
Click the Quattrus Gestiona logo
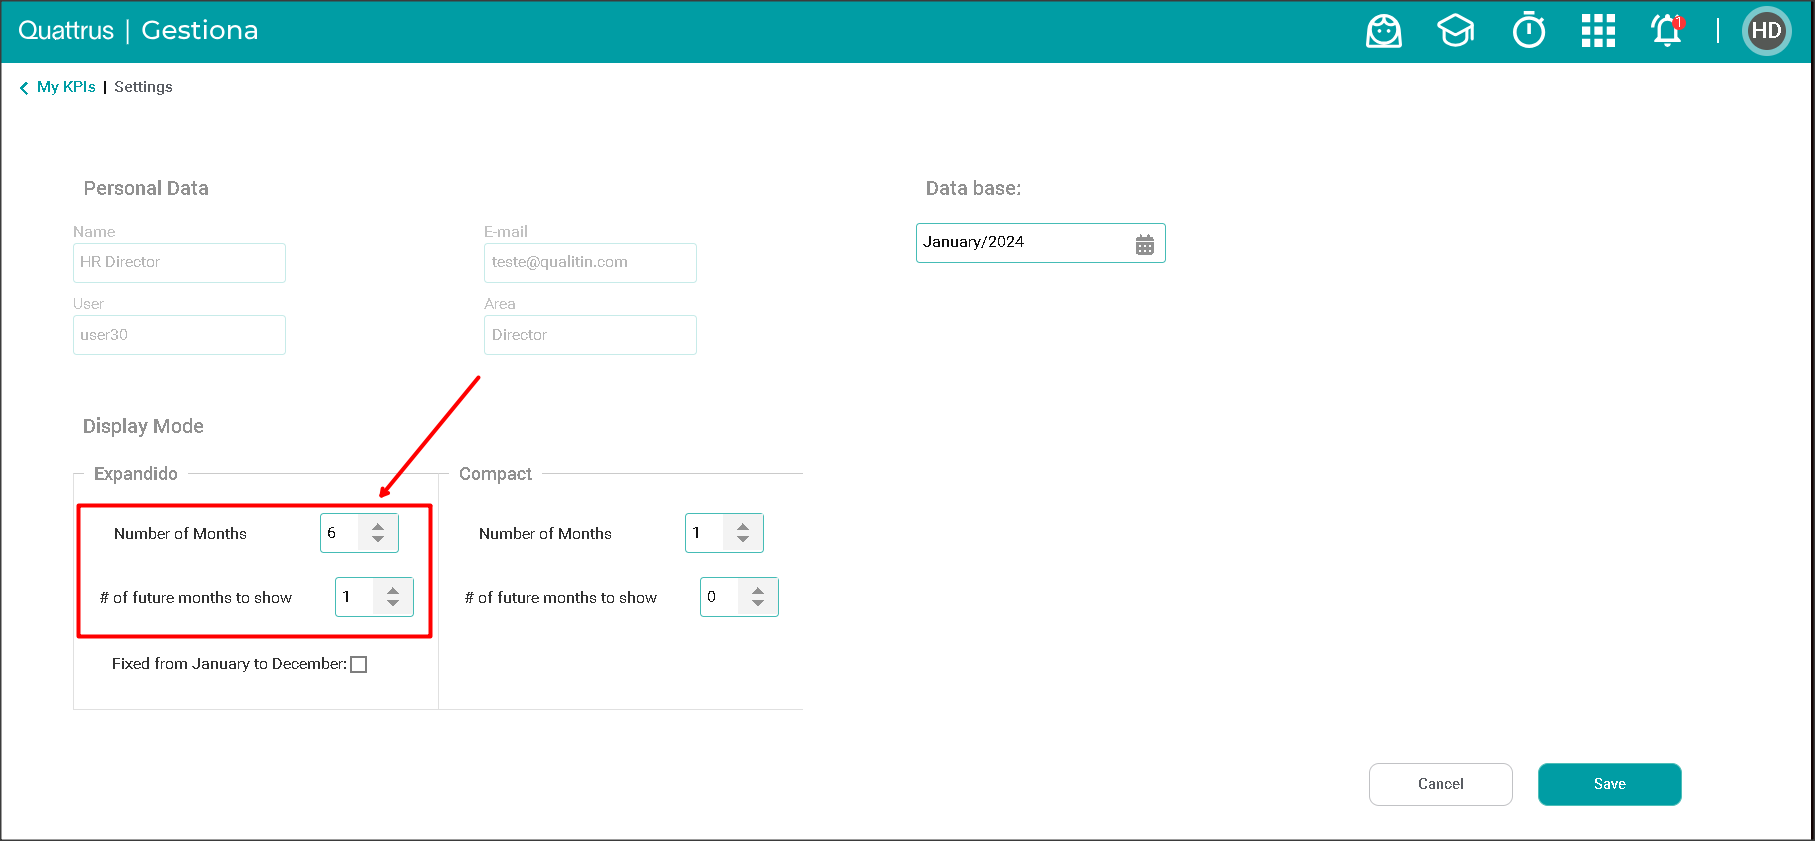point(138,31)
